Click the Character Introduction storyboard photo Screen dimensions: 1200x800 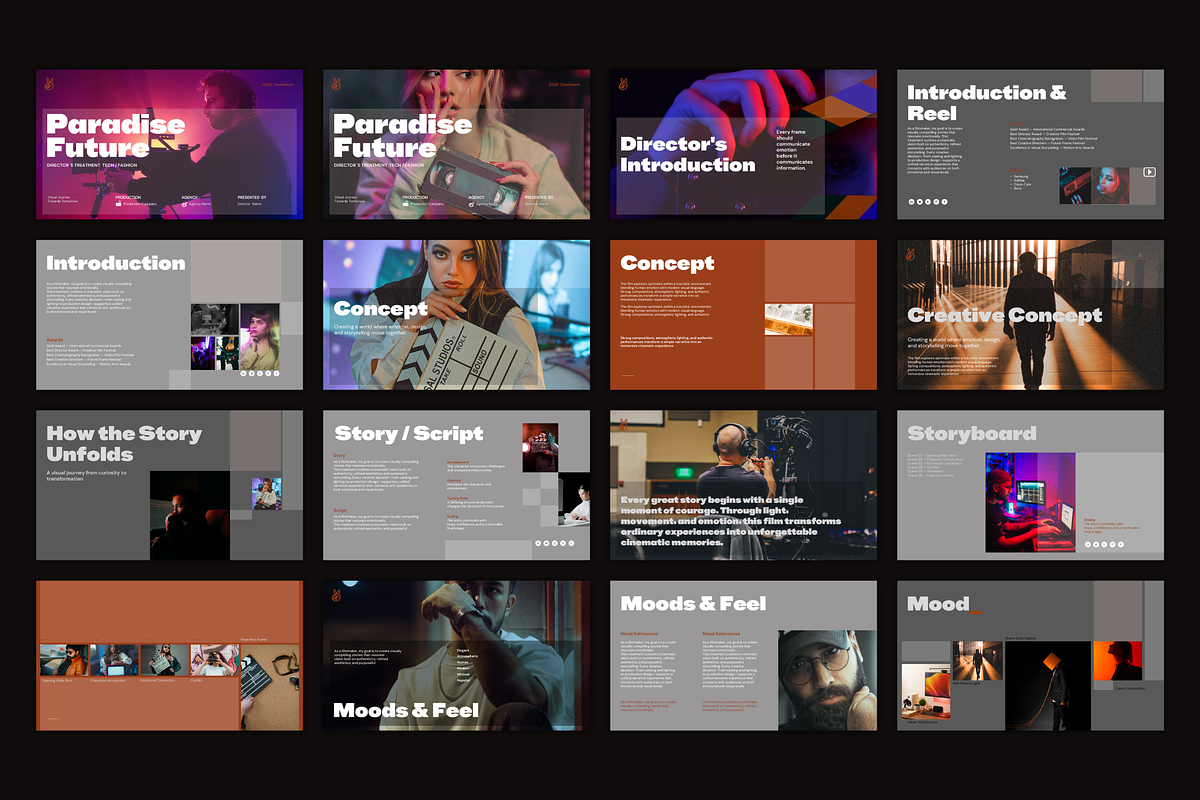[113, 660]
